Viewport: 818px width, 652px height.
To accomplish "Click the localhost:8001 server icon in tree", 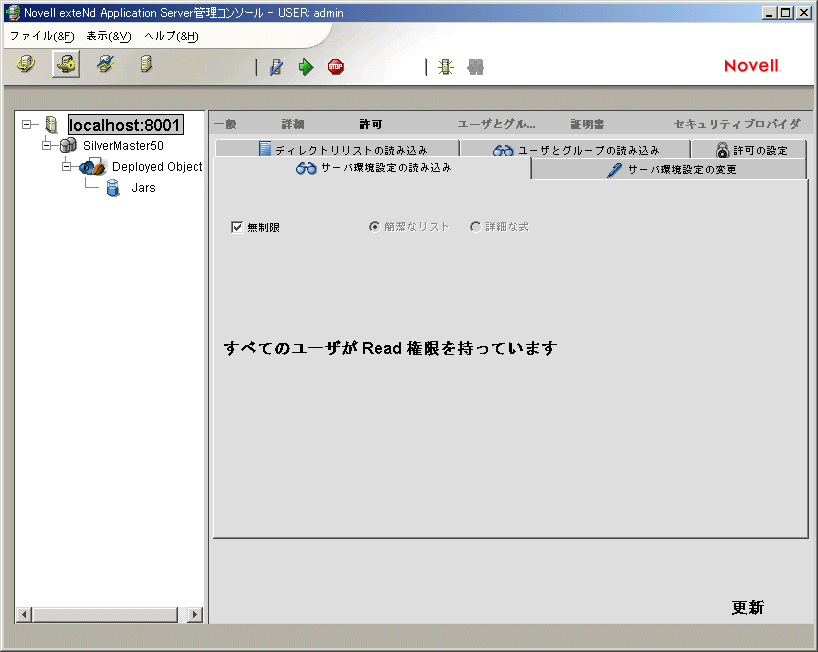I will click(51, 125).
